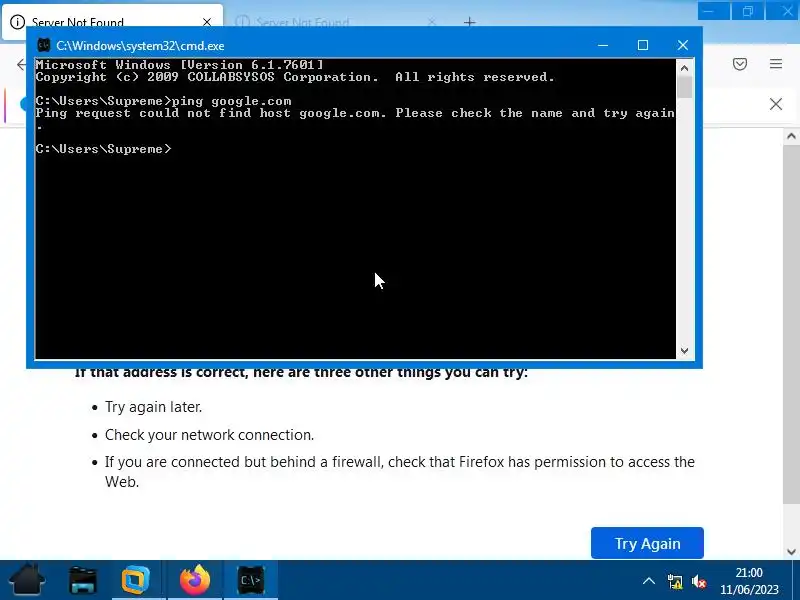Maximize the cmd.exe window
800x600 pixels.
pos(643,45)
